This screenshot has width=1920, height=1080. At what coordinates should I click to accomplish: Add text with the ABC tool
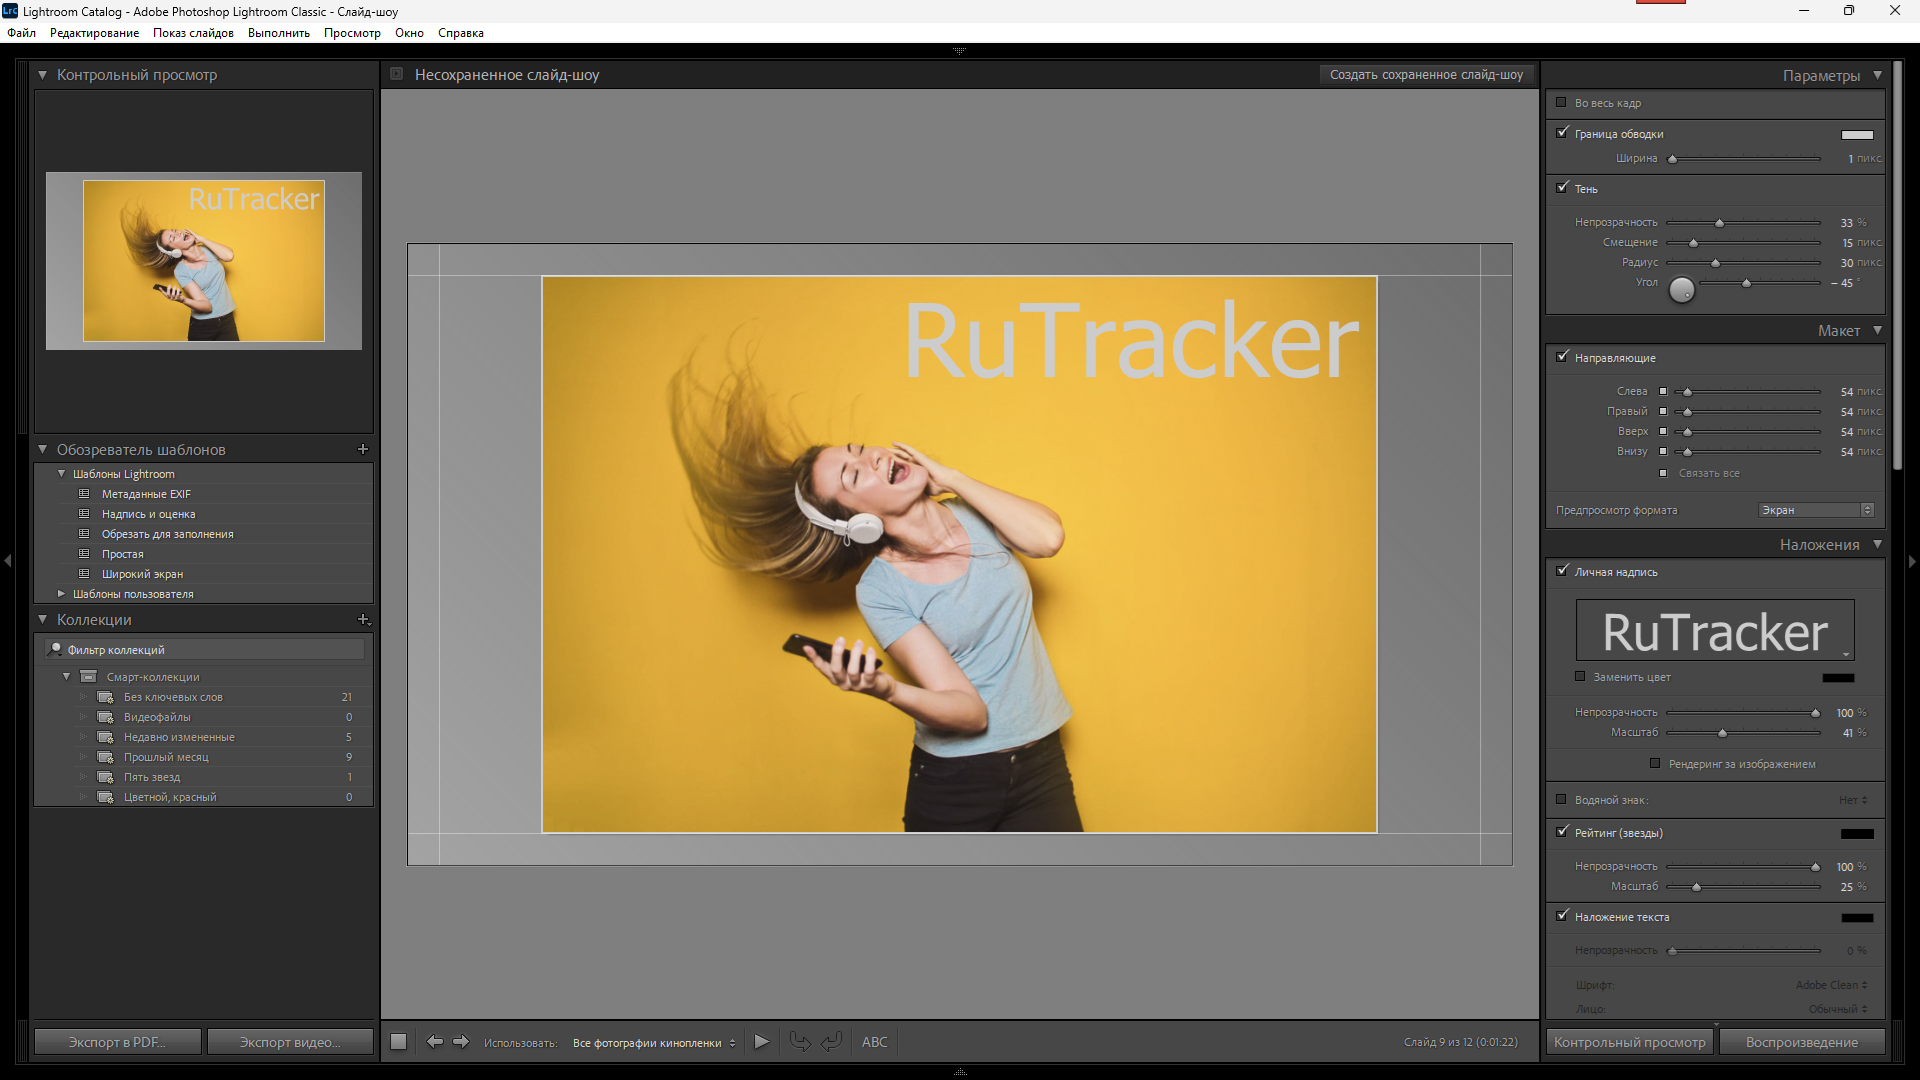click(x=875, y=1042)
